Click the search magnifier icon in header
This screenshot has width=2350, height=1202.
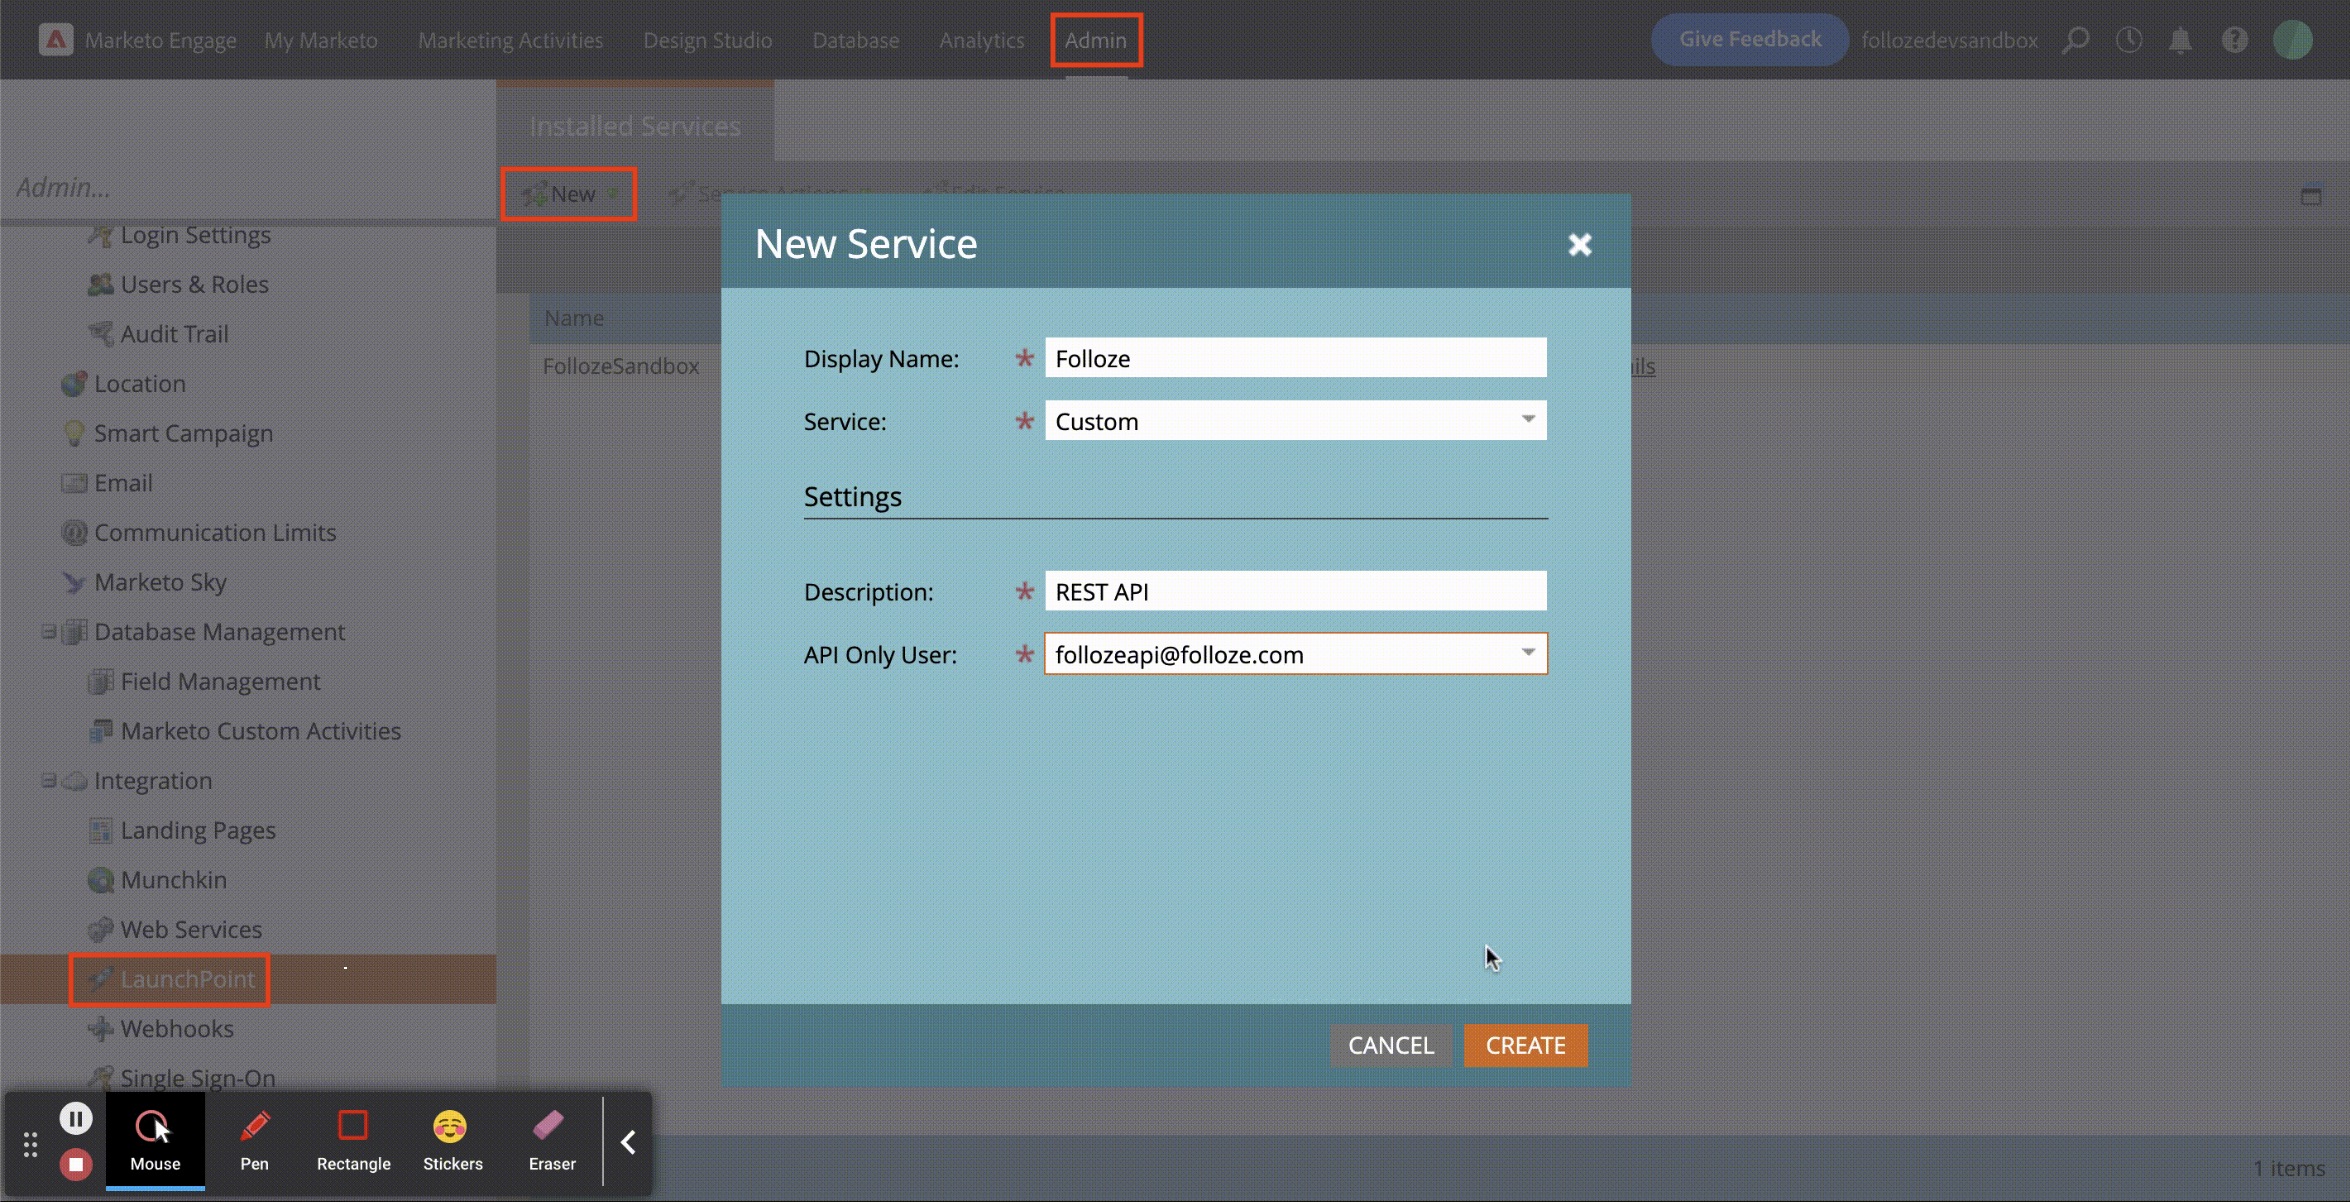tap(2076, 40)
